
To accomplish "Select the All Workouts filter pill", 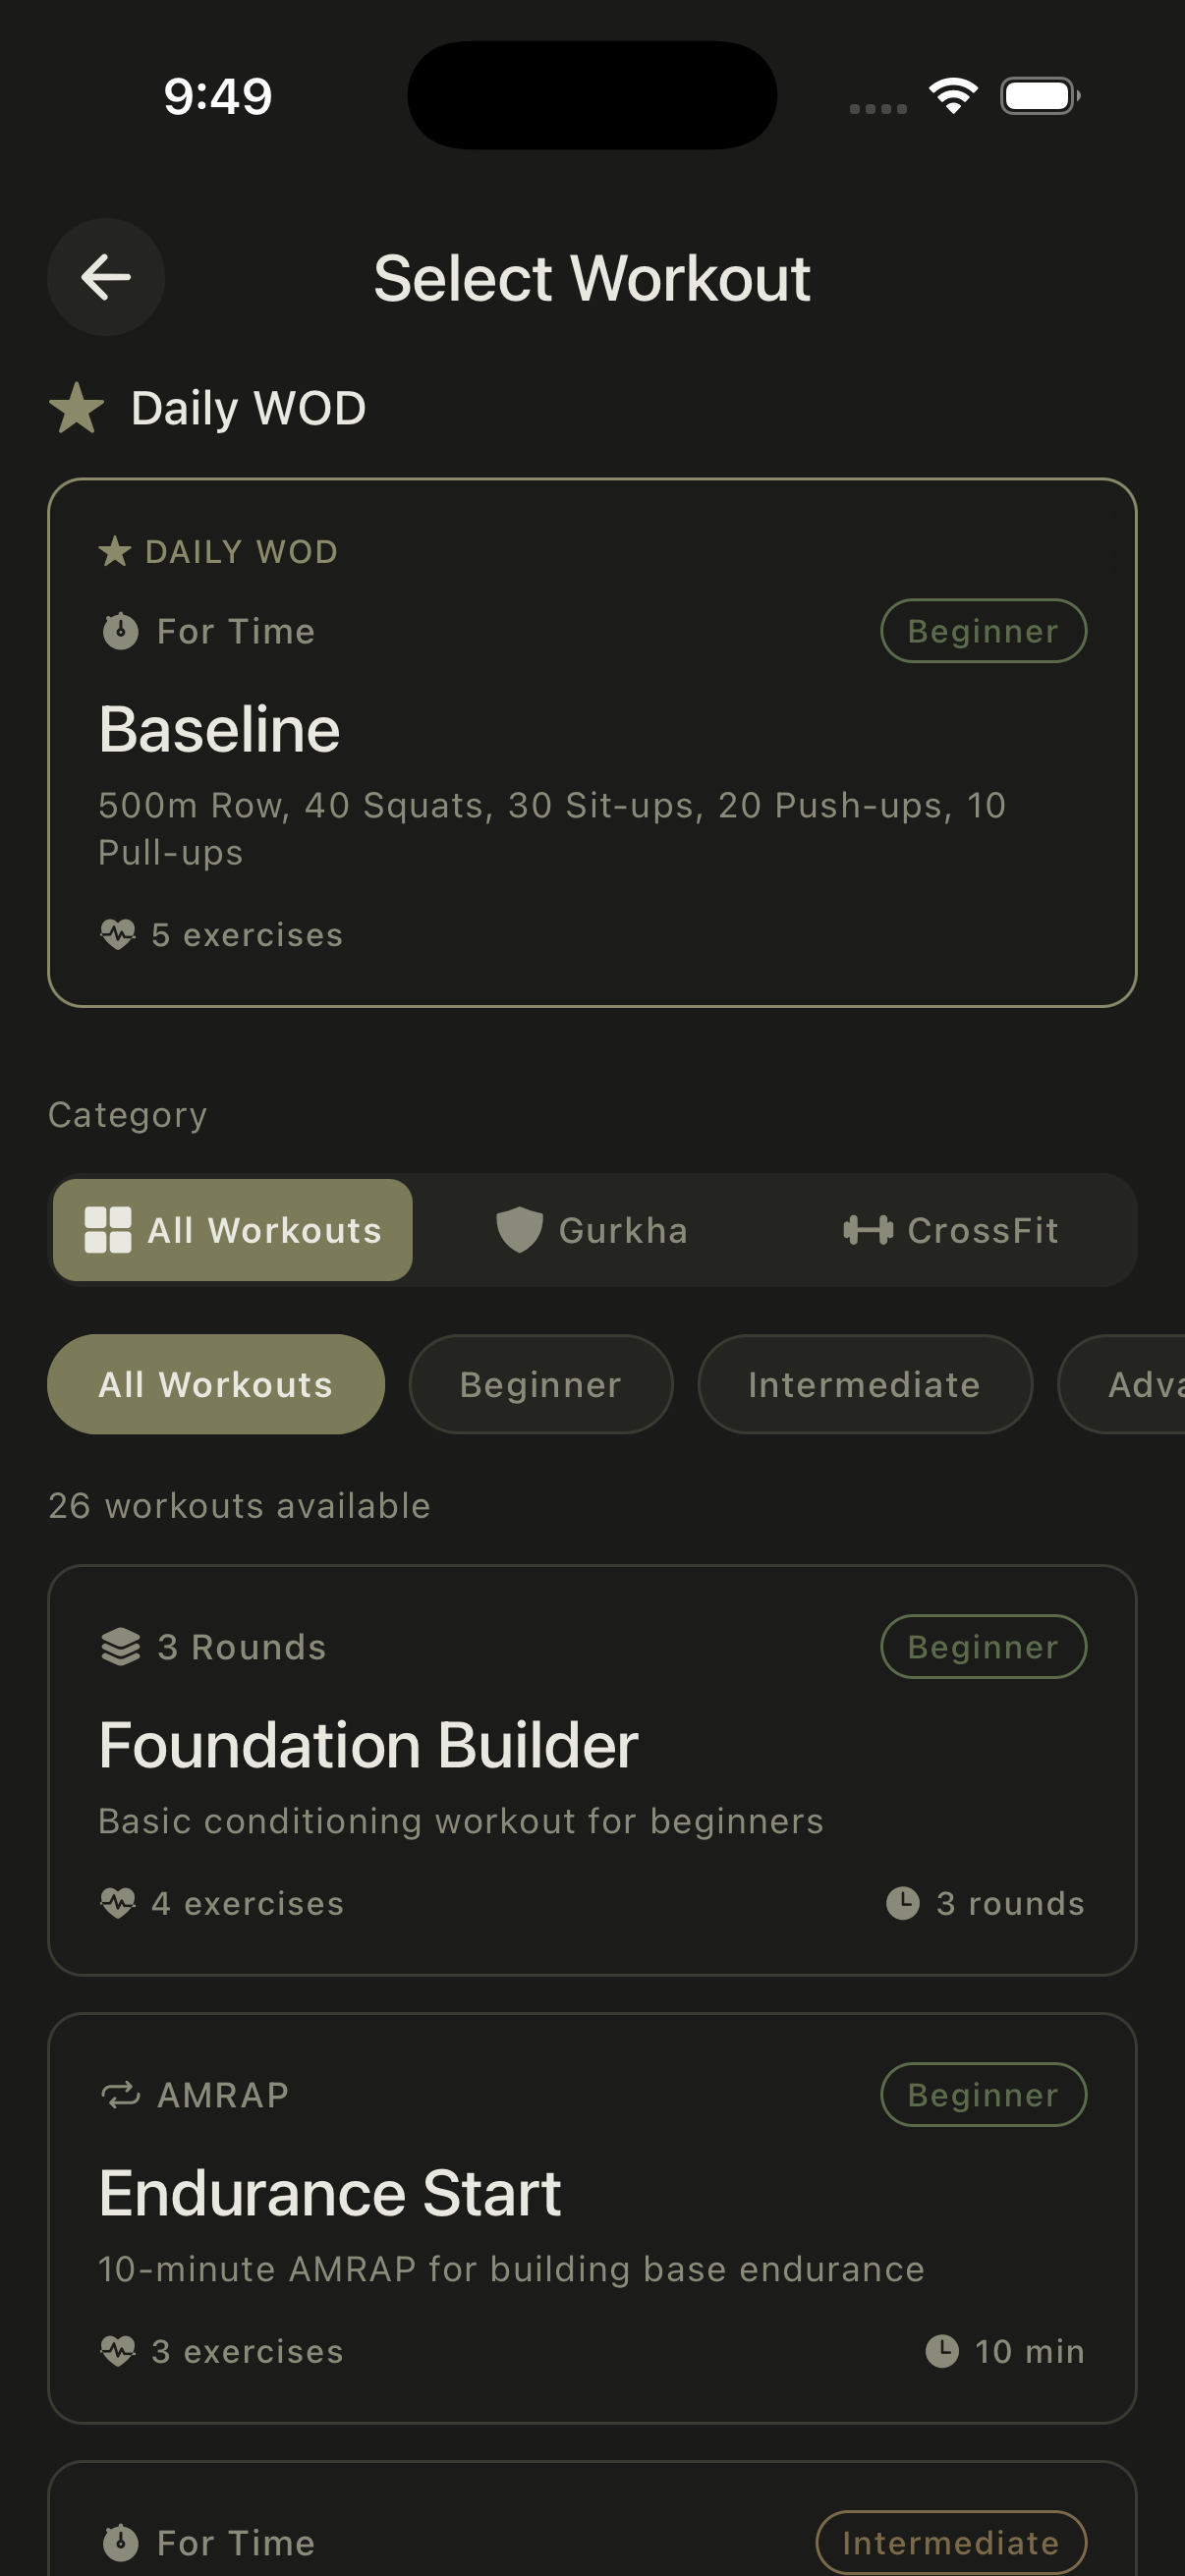I will 216,1384.
